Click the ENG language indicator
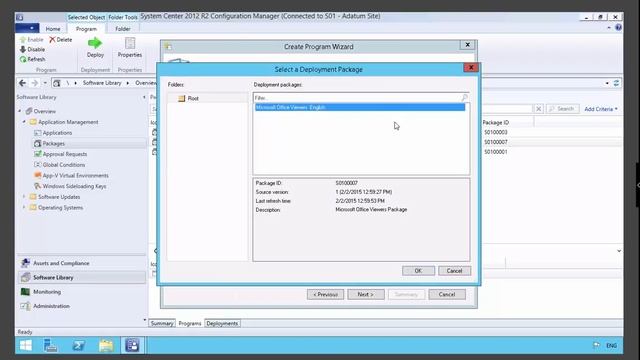 pos(611,346)
